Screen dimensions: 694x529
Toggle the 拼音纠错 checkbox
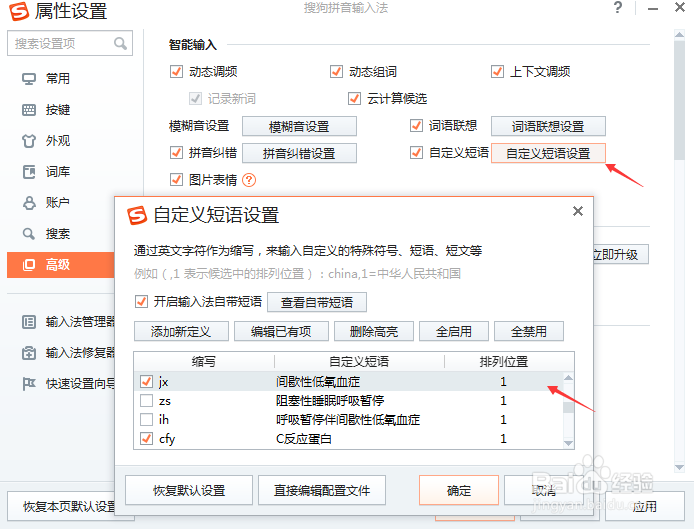[176, 153]
